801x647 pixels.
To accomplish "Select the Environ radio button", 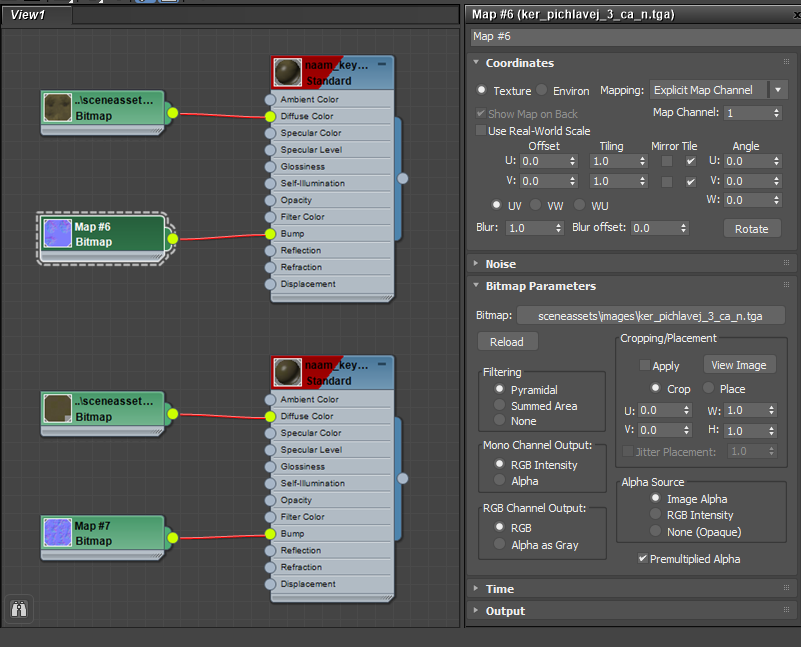I will coord(542,89).
